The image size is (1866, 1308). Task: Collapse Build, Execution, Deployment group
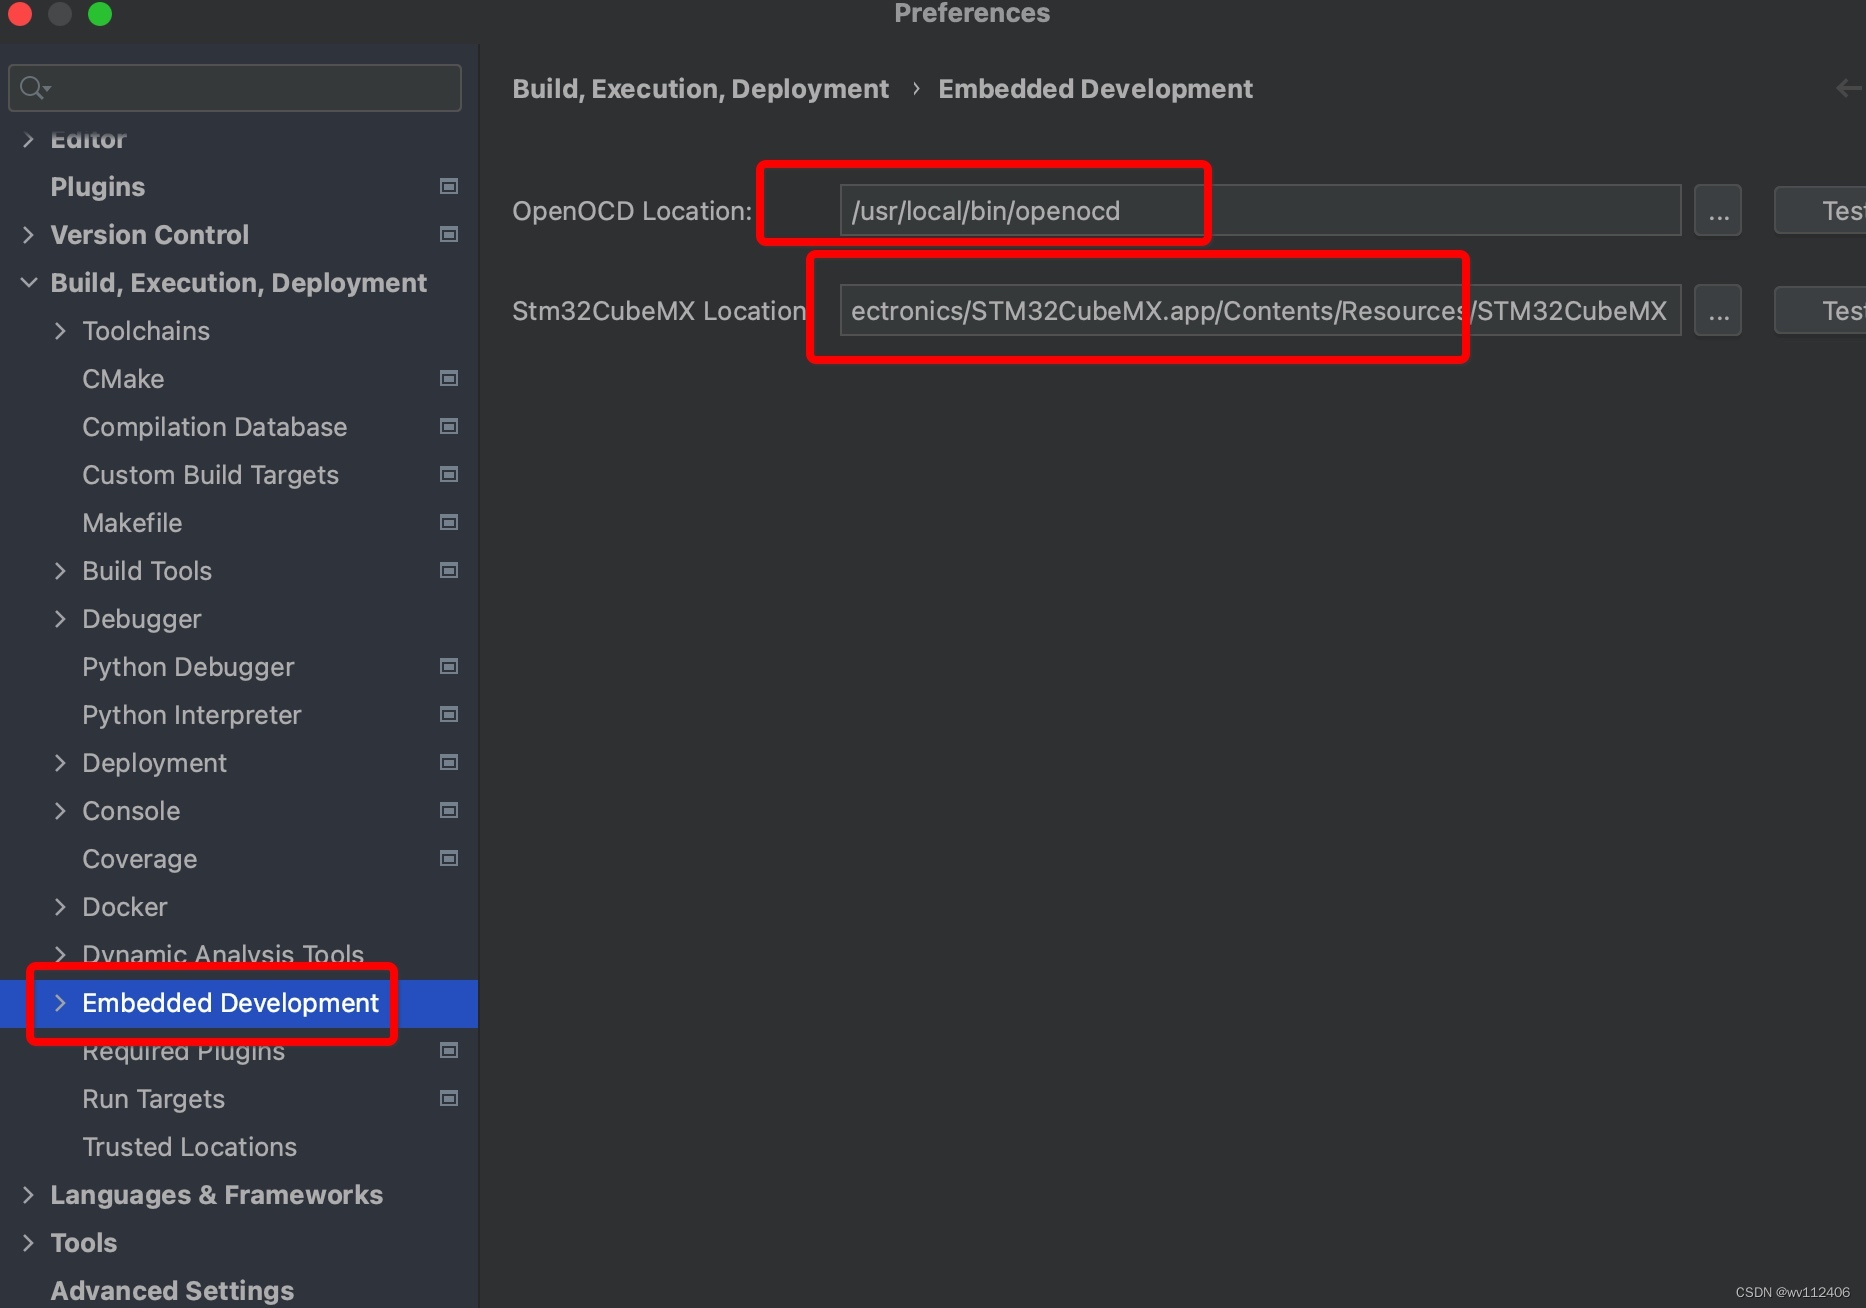click(x=28, y=283)
